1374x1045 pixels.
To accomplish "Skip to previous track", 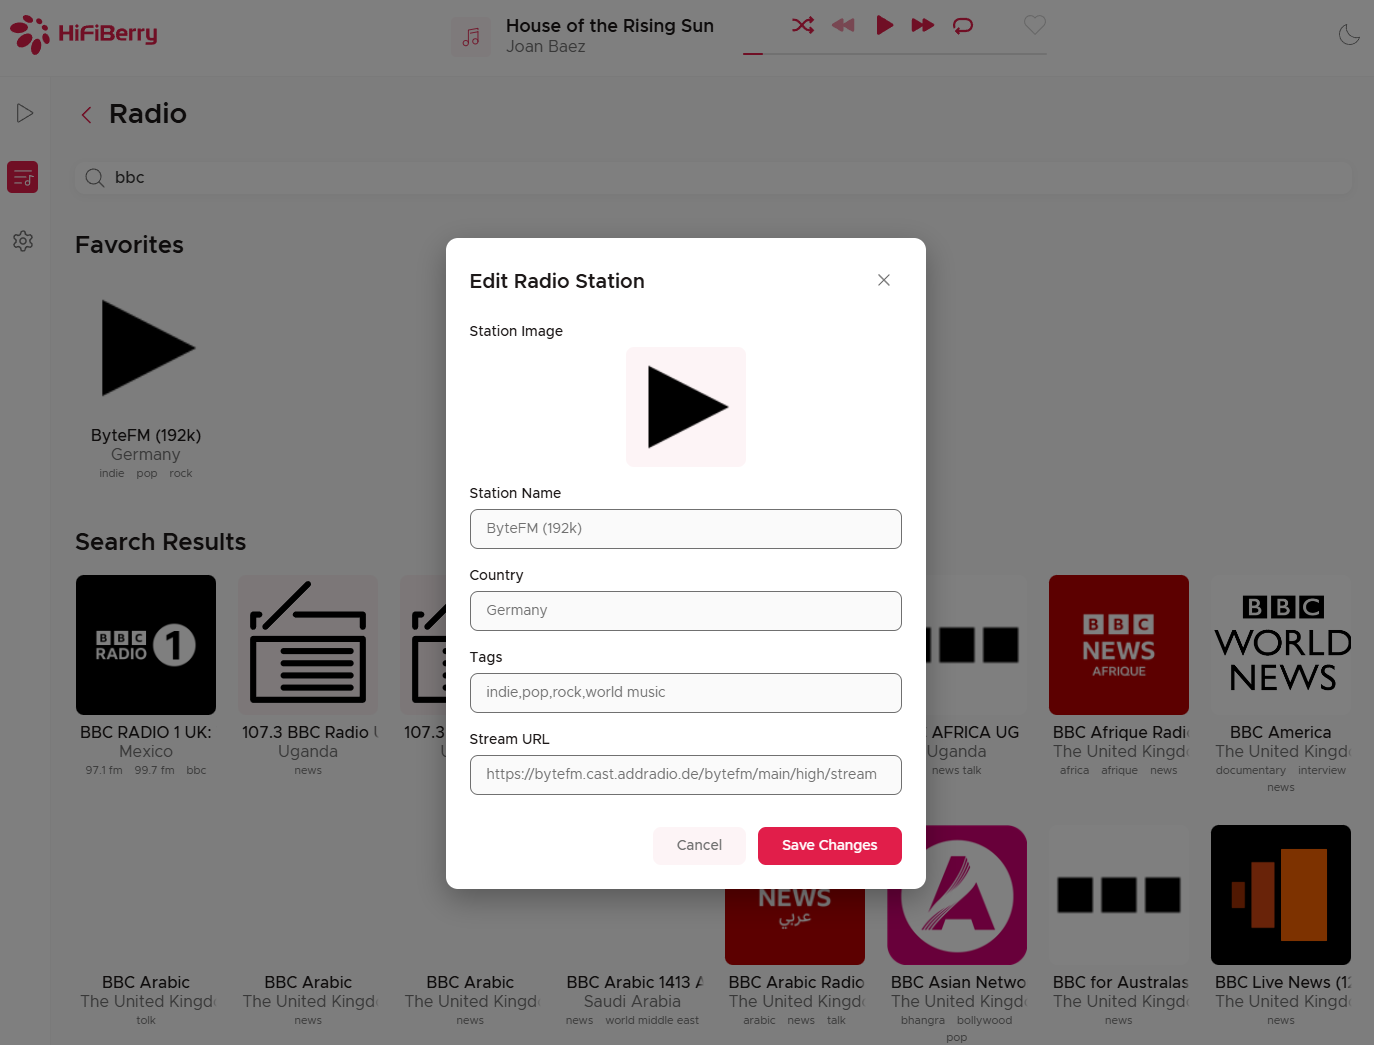I will [x=843, y=25].
